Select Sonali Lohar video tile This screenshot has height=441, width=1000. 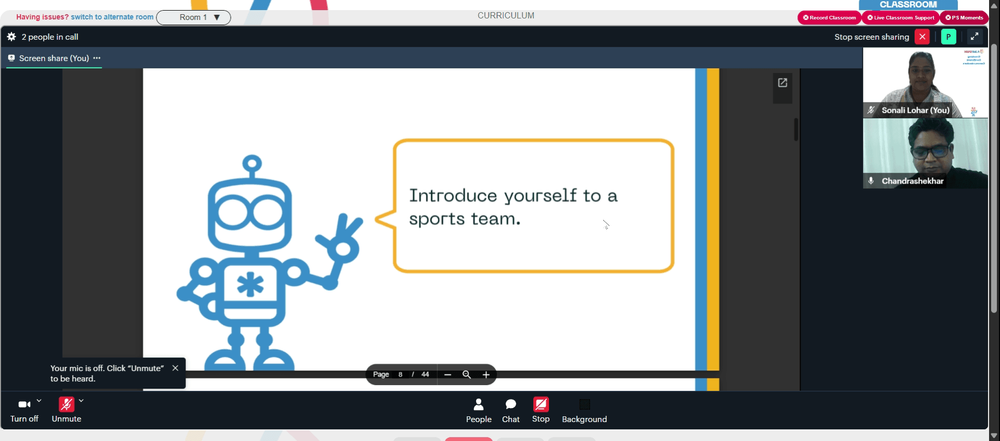(925, 82)
